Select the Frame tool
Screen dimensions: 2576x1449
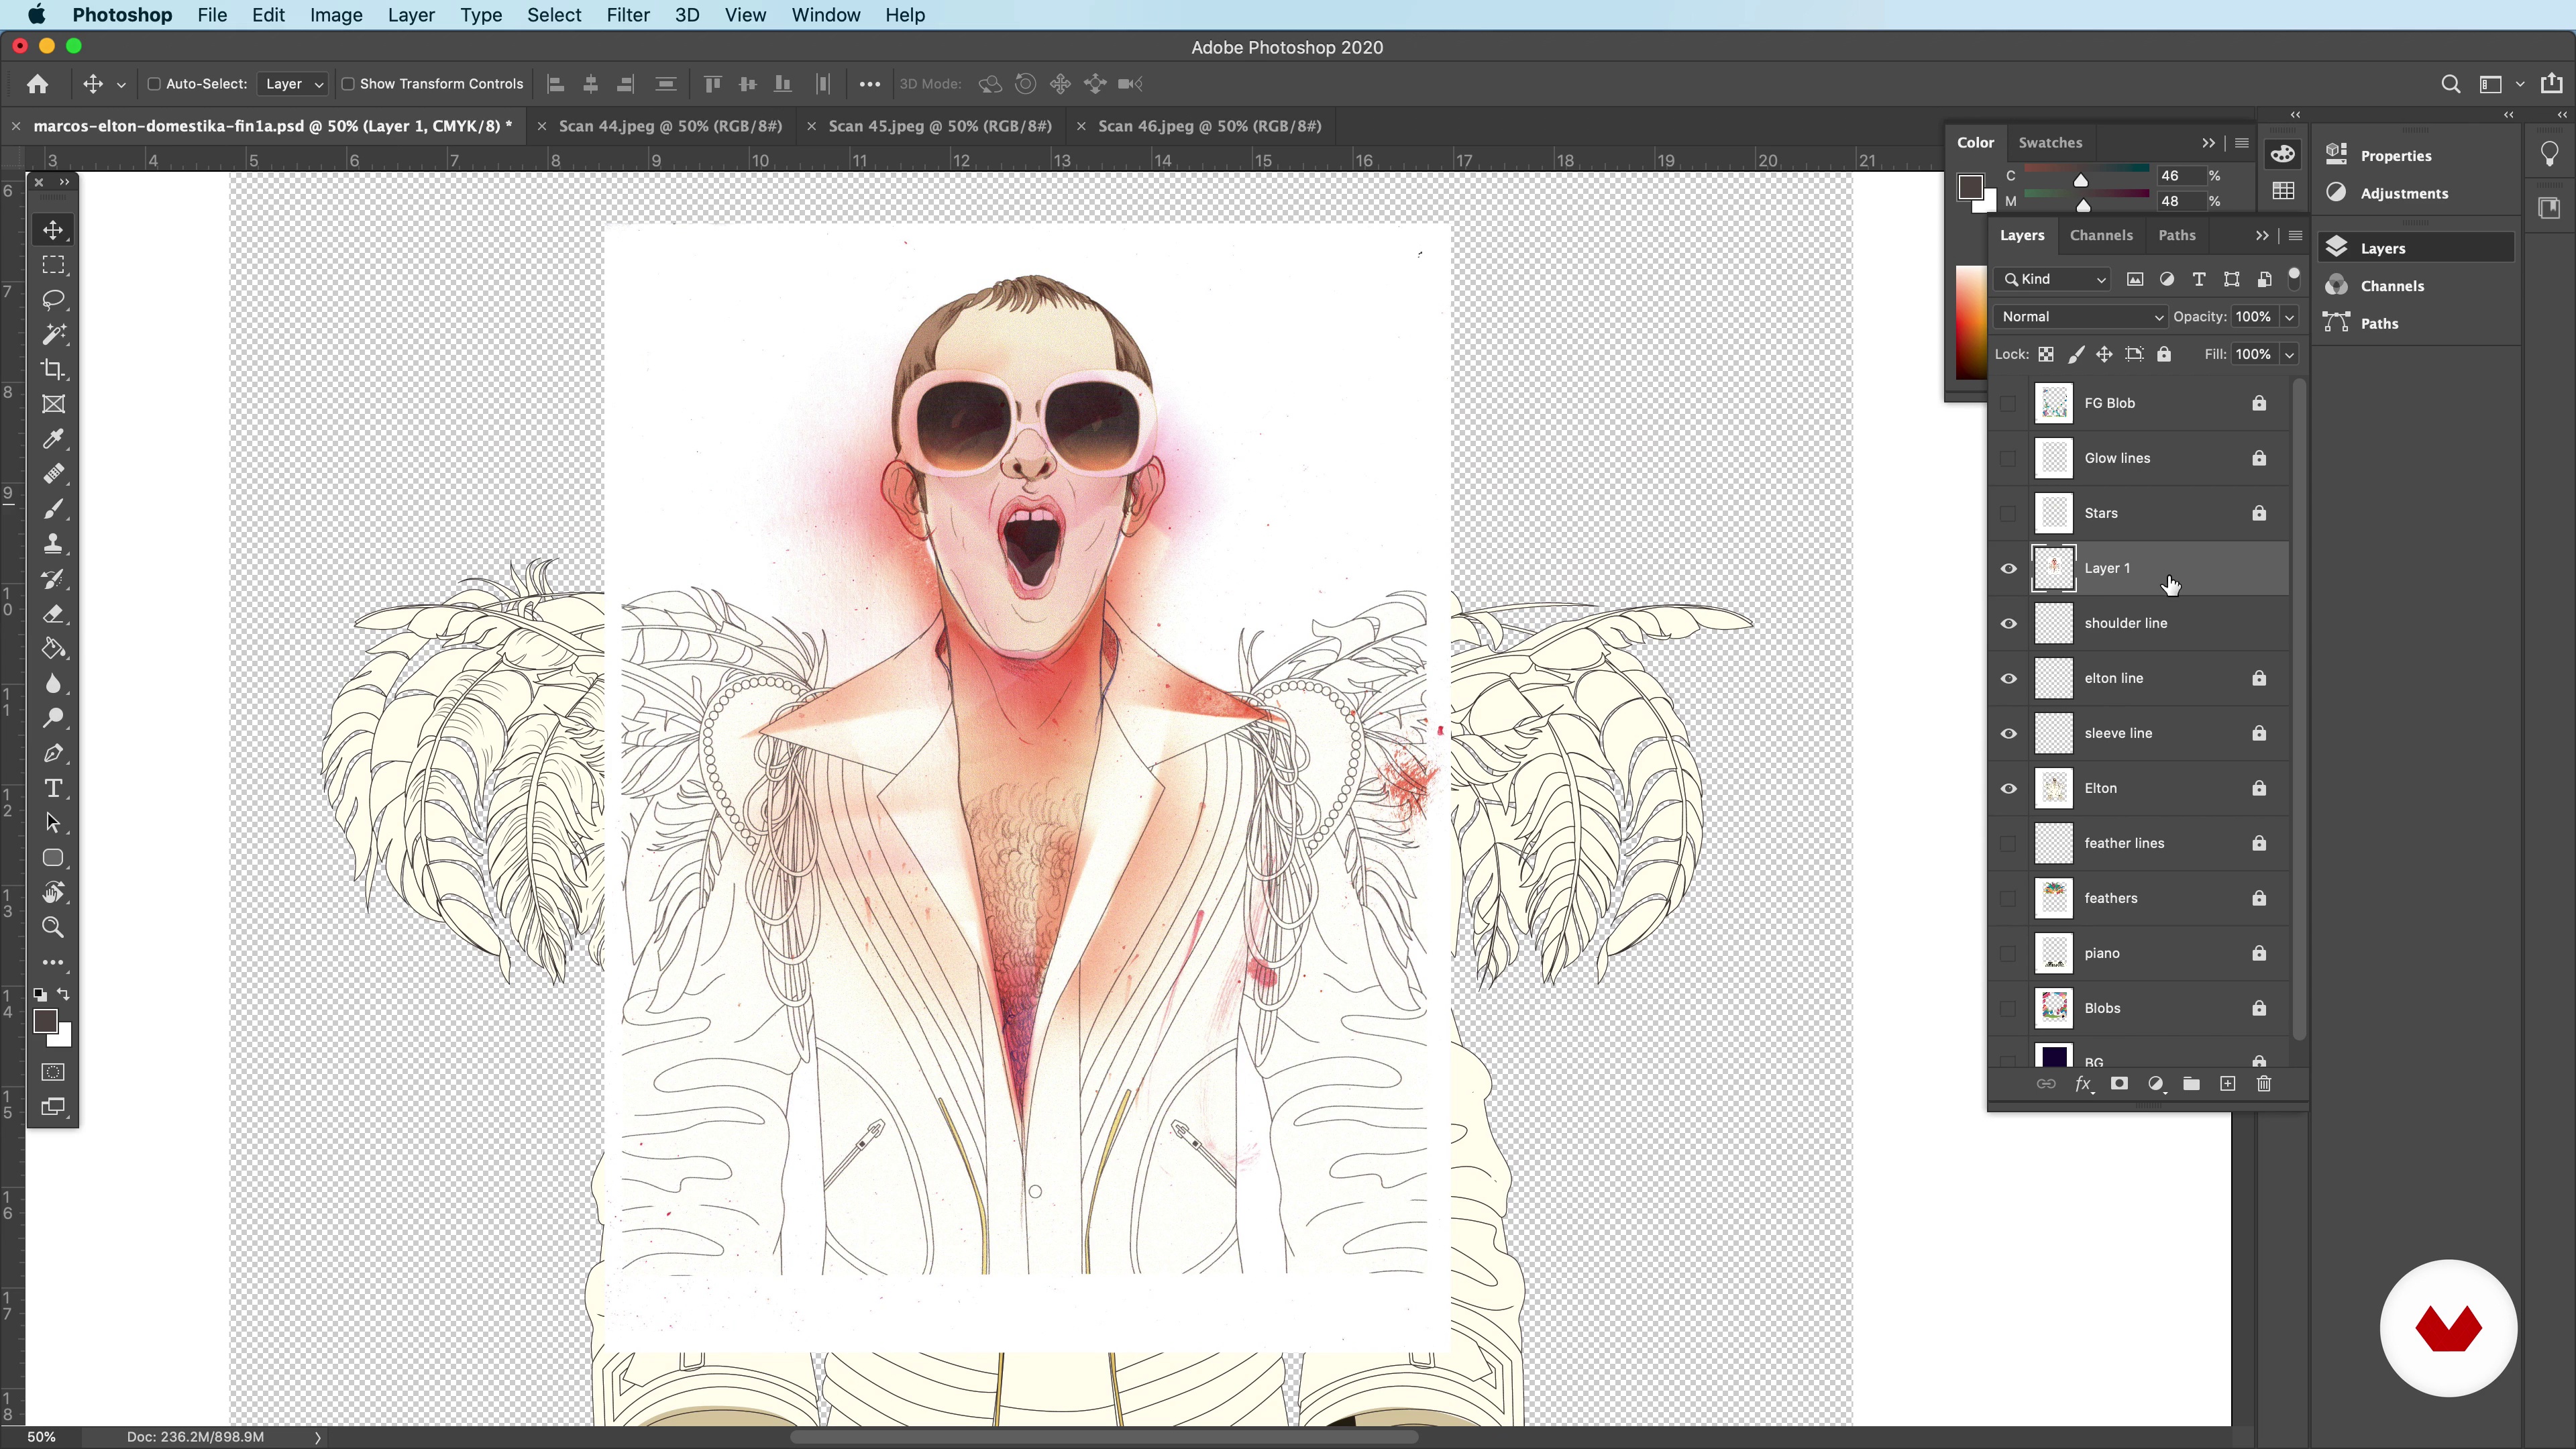[x=53, y=404]
